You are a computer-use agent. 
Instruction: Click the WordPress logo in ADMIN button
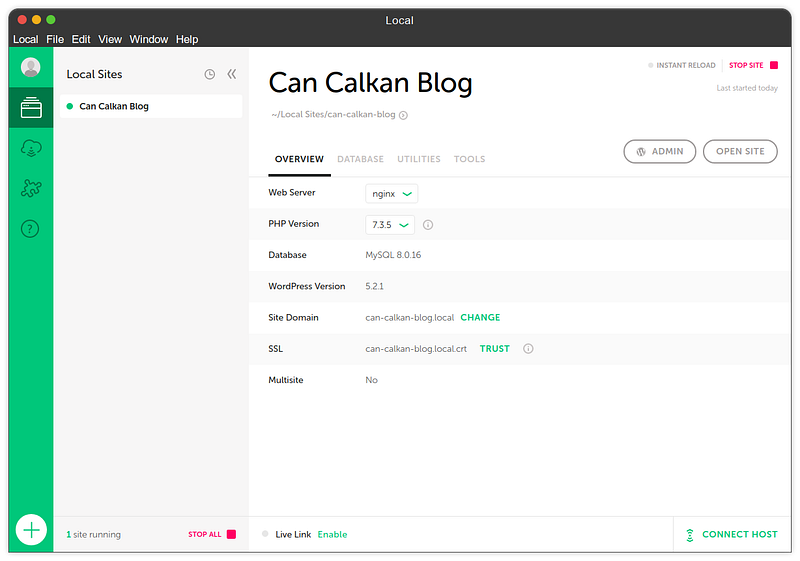(x=641, y=152)
